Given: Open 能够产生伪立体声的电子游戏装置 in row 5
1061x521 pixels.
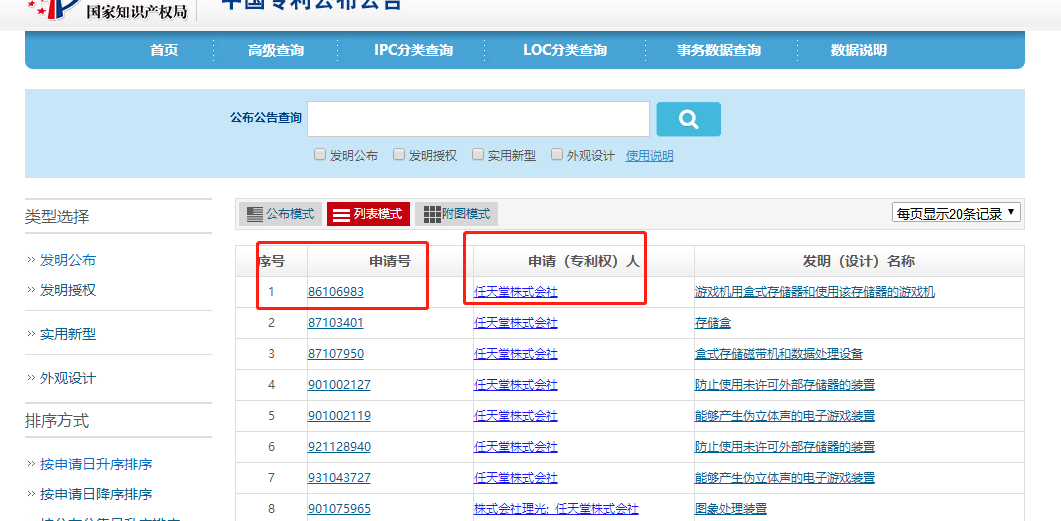Looking at the screenshot, I should 785,416.
